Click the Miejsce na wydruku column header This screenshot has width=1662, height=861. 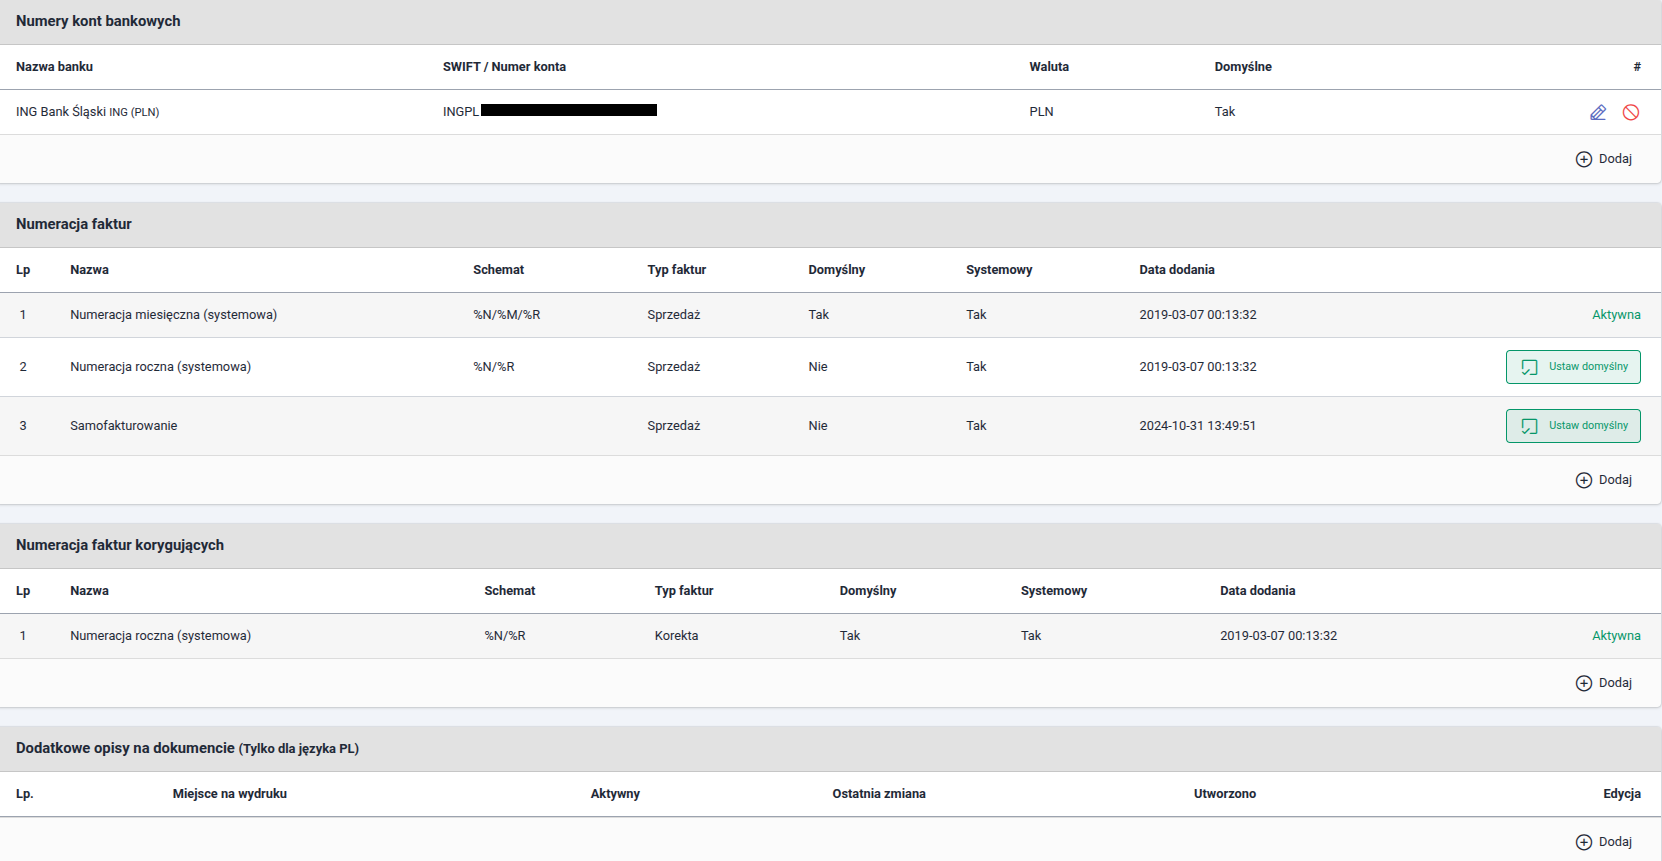229,794
